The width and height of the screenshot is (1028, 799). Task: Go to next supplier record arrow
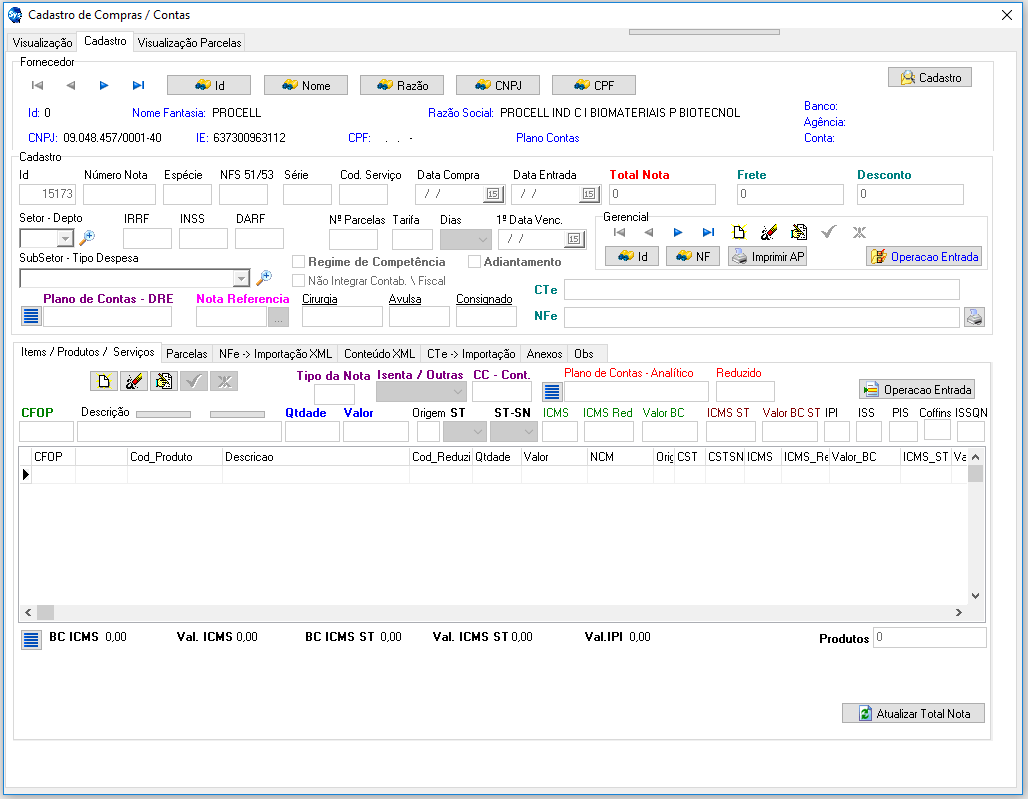[x=104, y=86]
